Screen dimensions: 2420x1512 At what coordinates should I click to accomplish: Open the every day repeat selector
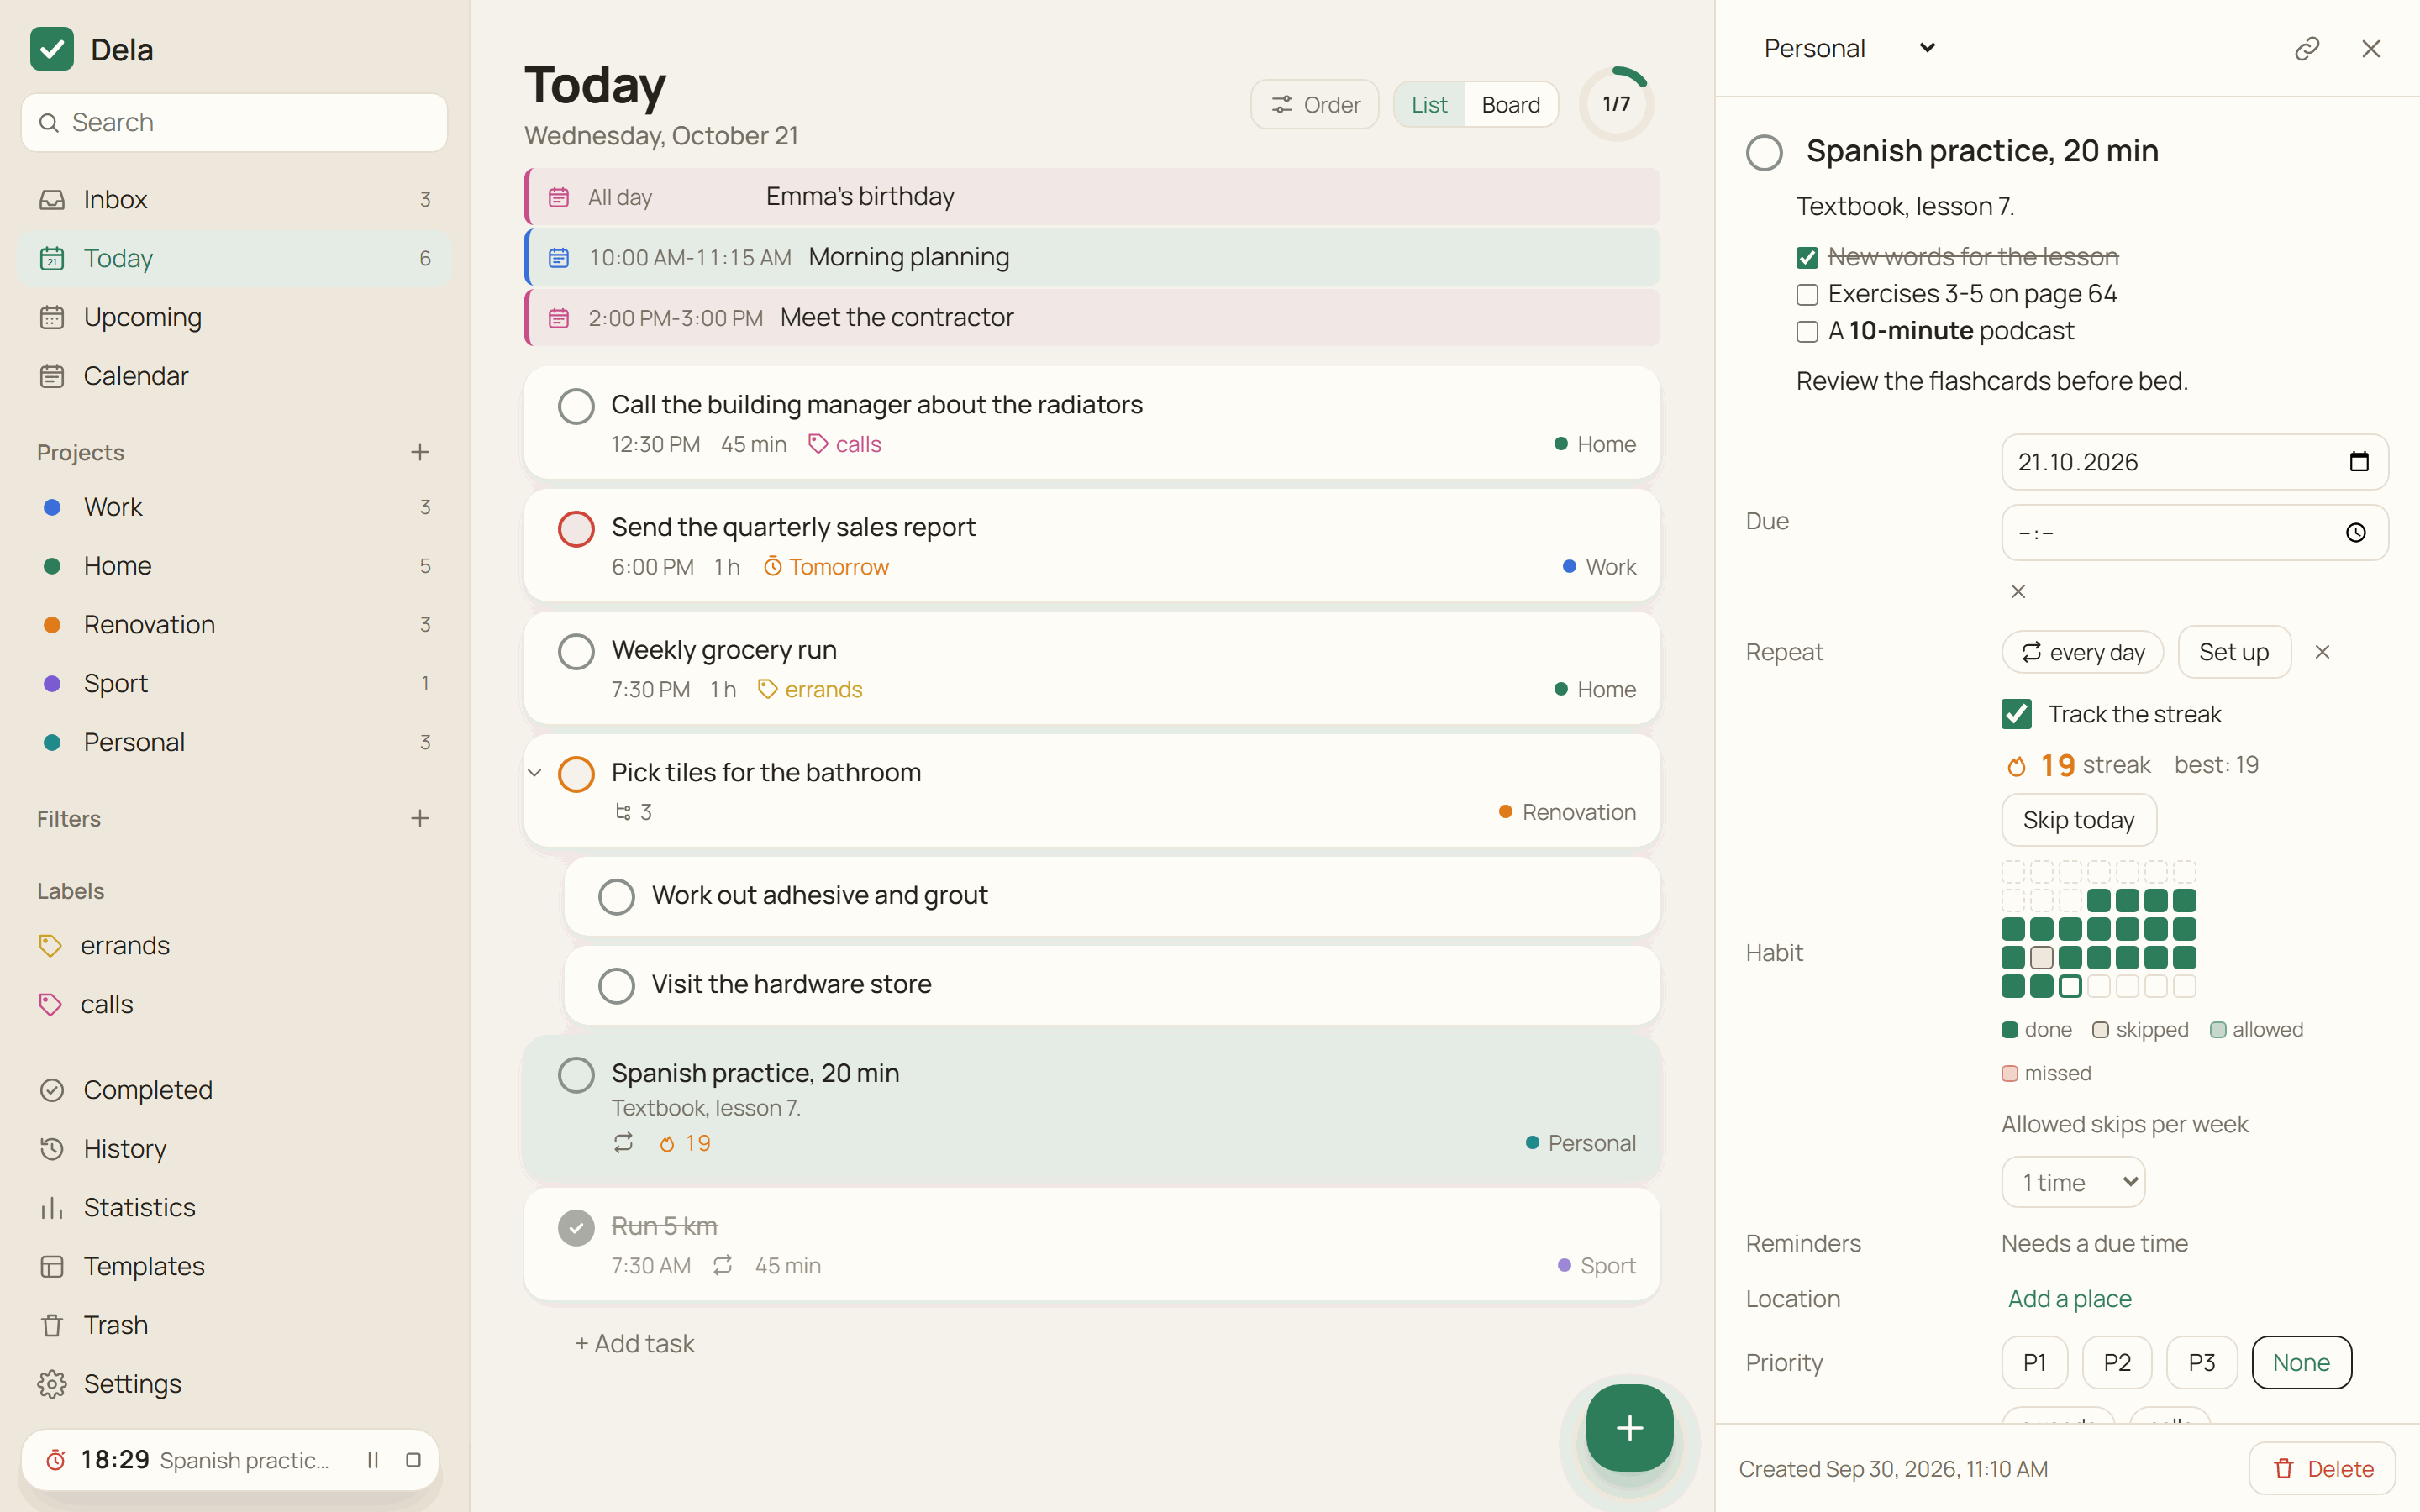pyautogui.click(x=2082, y=652)
